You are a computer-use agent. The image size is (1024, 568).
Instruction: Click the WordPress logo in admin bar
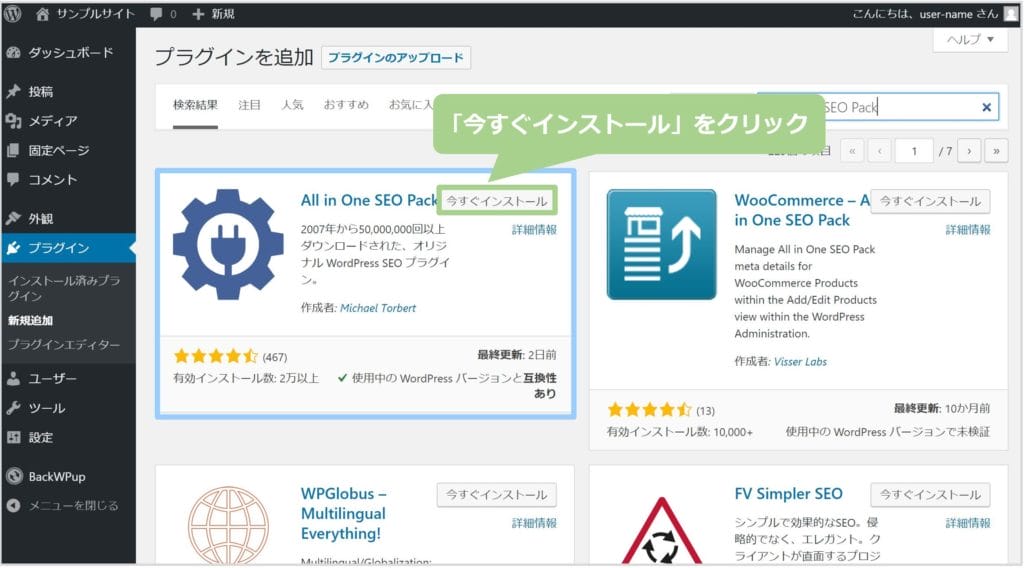pyautogui.click(x=12, y=14)
